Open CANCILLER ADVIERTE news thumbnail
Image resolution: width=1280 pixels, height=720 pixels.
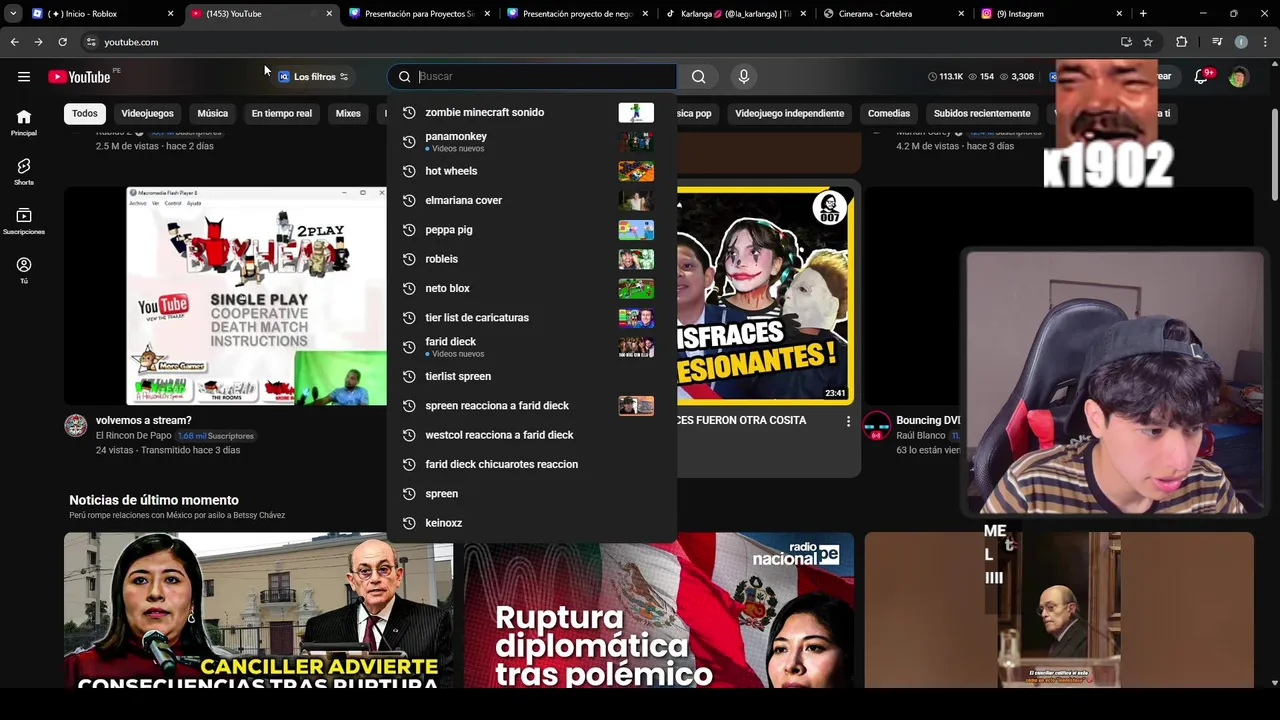258,610
